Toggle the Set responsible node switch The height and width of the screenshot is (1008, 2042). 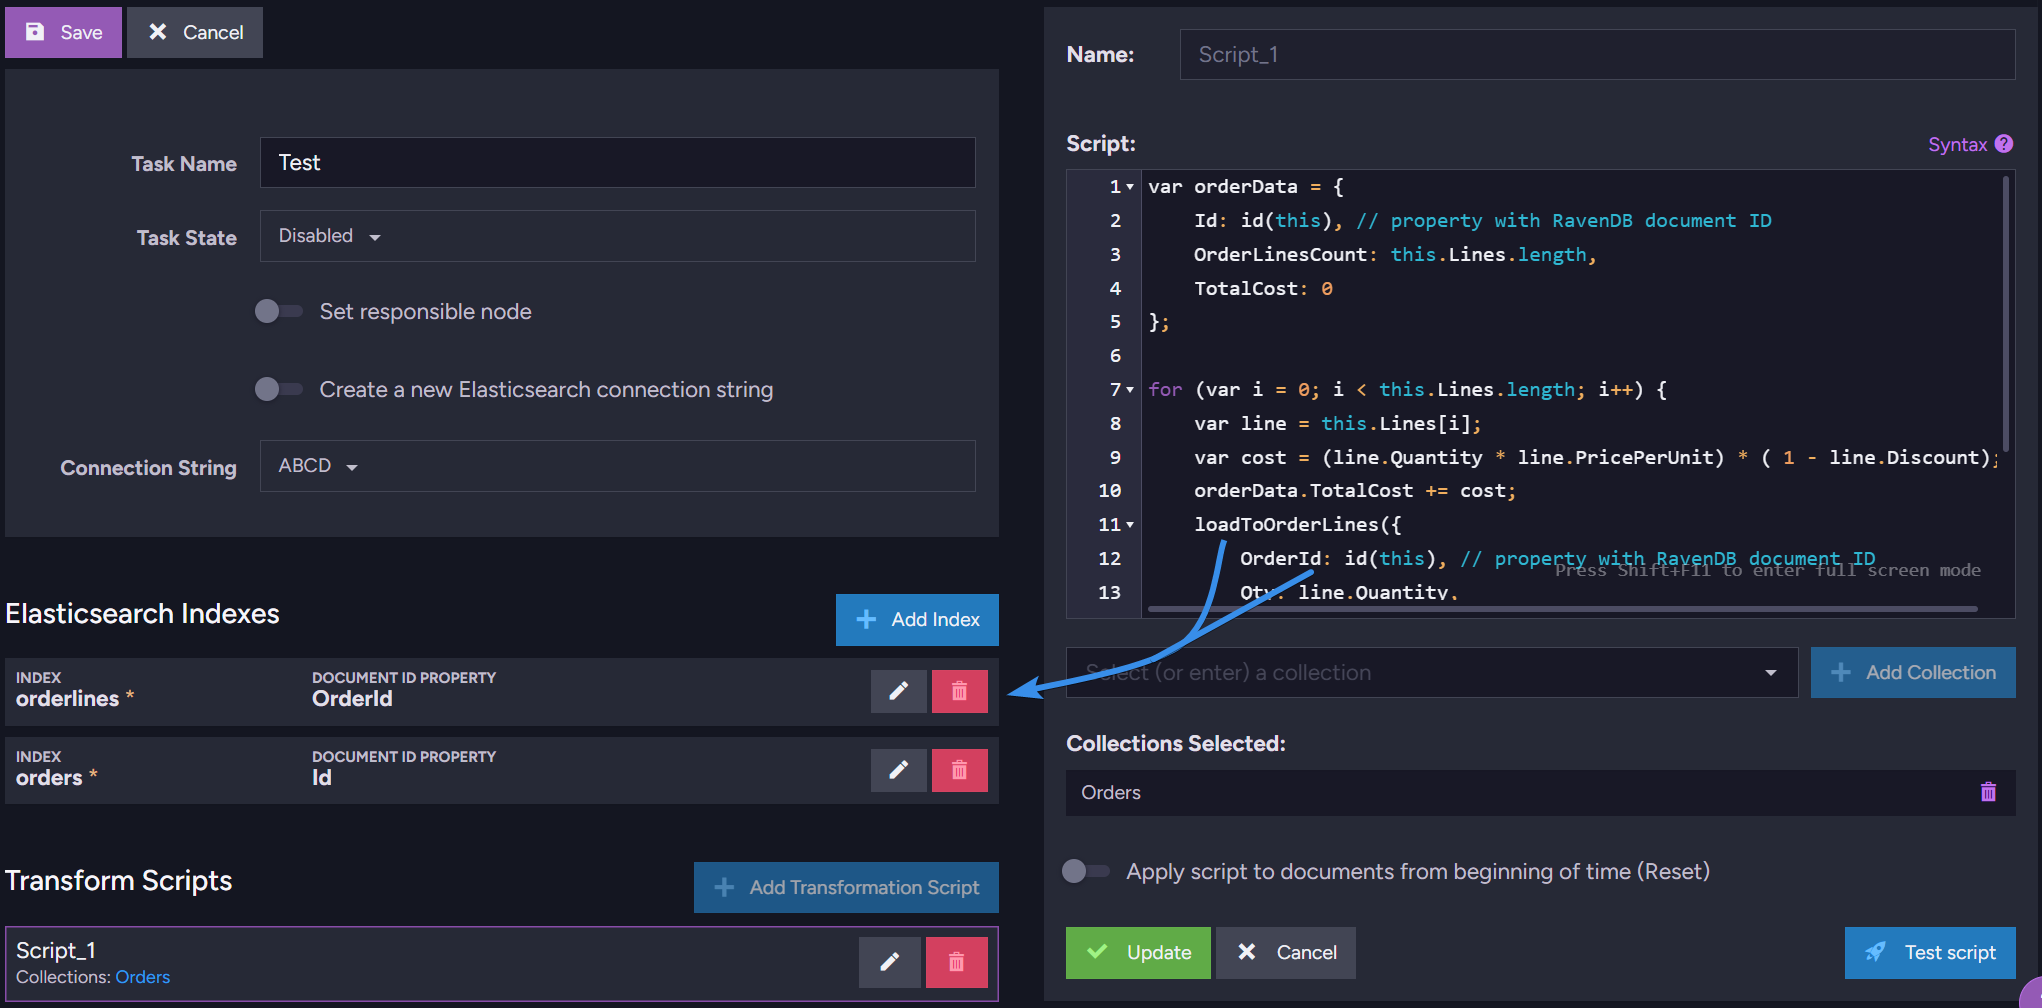(278, 311)
